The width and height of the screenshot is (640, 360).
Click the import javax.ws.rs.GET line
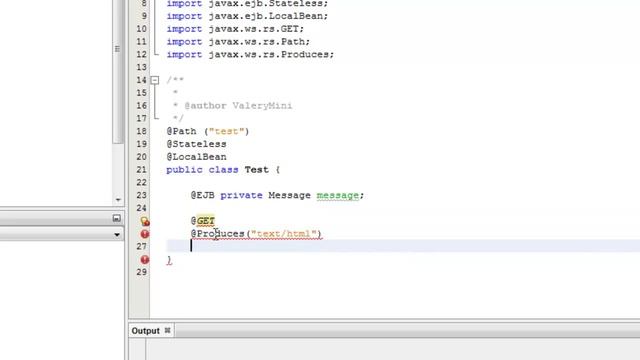pos(235,29)
